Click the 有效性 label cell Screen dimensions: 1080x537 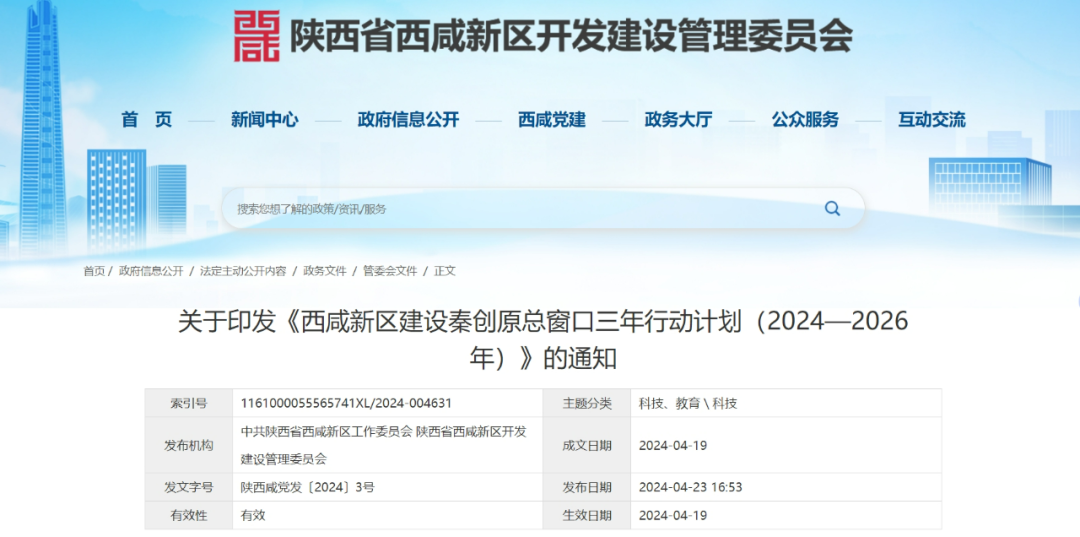[188, 515]
